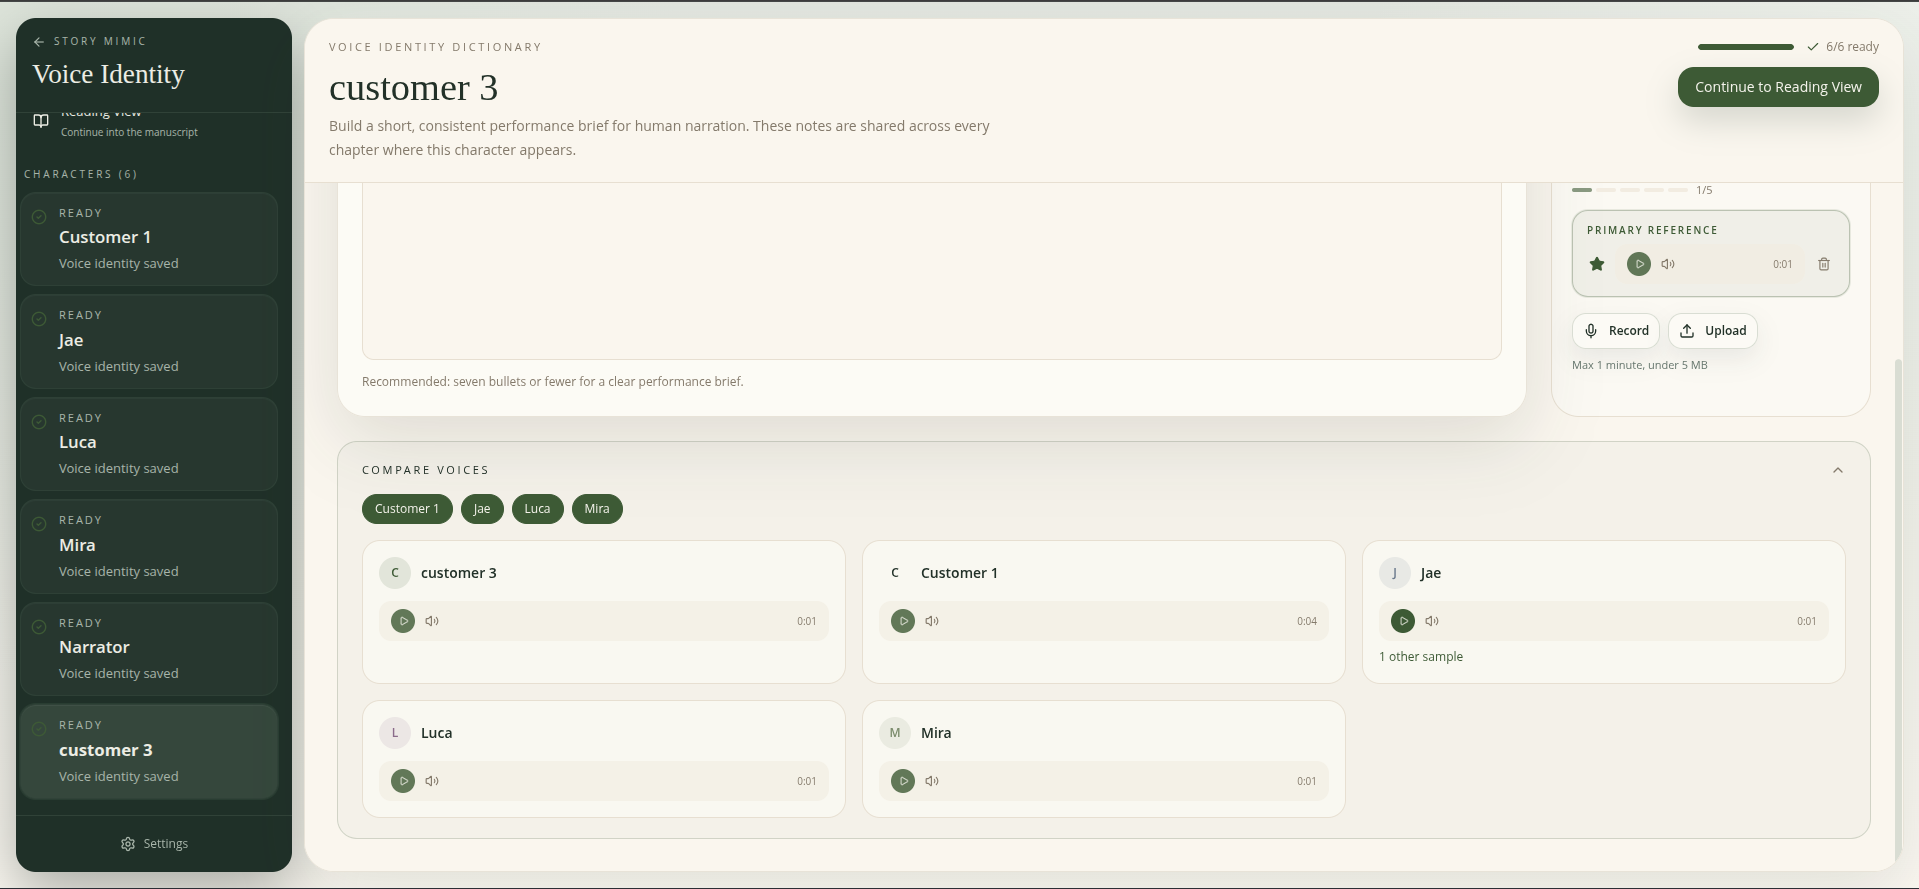
Task: Click Continue to Reading View button
Action: pyautogui.click(x=1777, y=87)
